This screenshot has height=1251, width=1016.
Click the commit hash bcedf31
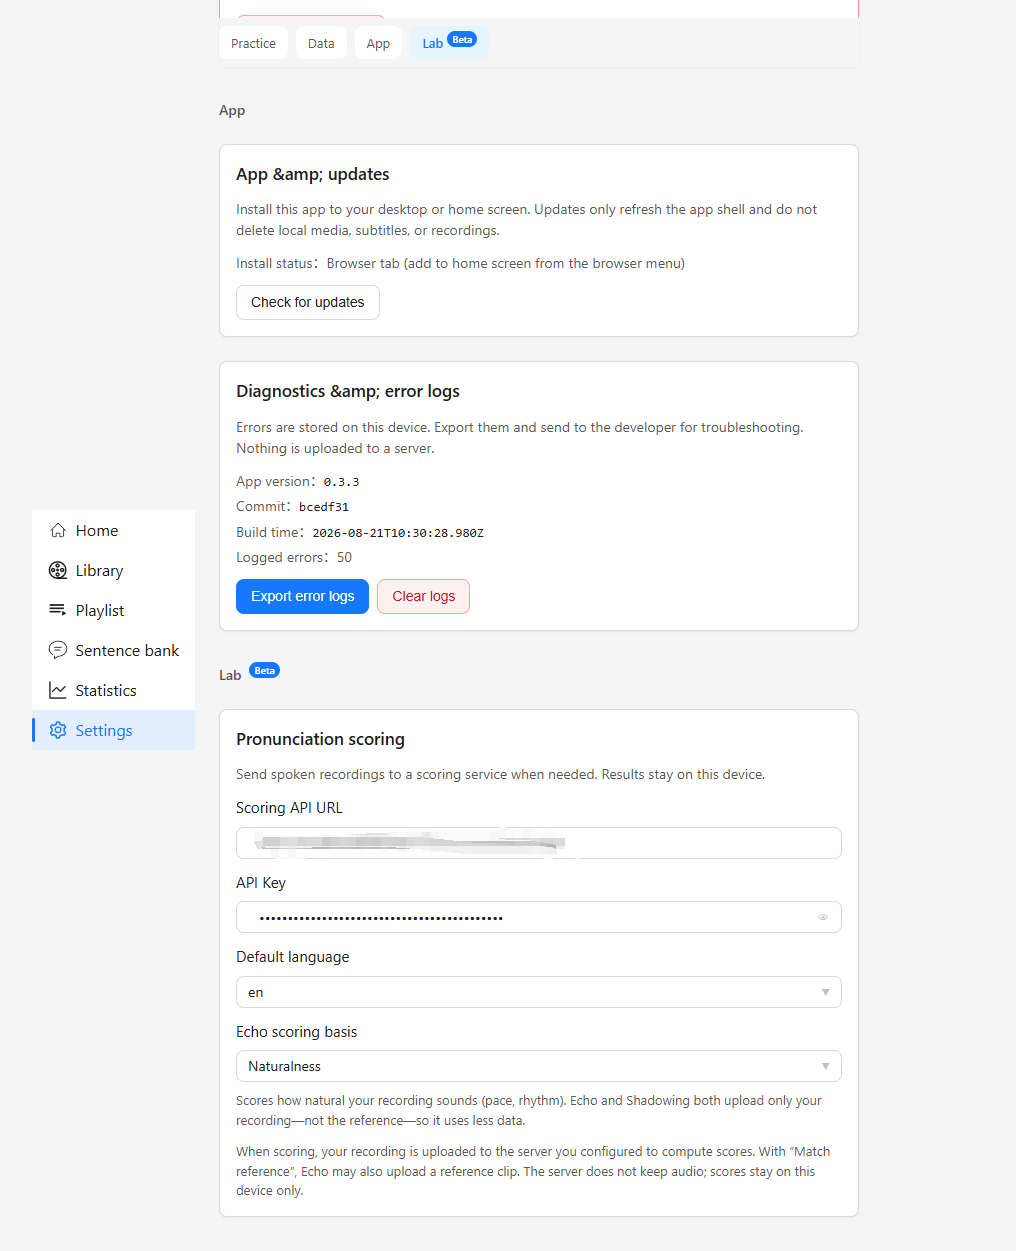[324, 507]
